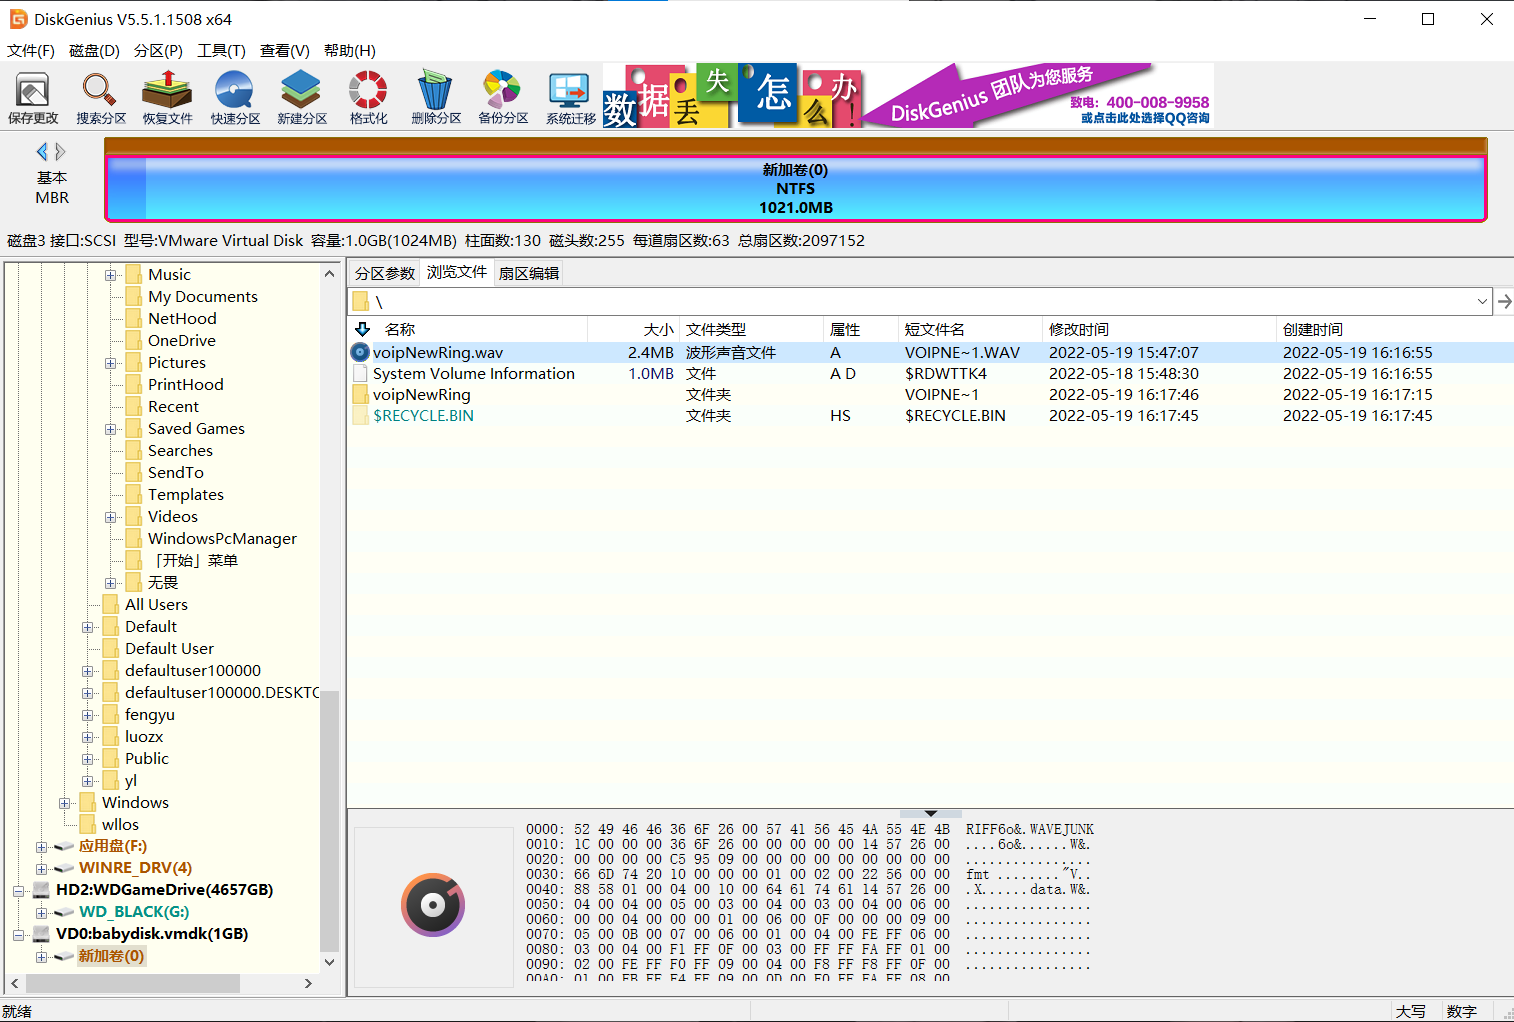
Task: Click the $RECYCLE.BIN folder icon
Action: pyautogui.click(x=360, y=416)
